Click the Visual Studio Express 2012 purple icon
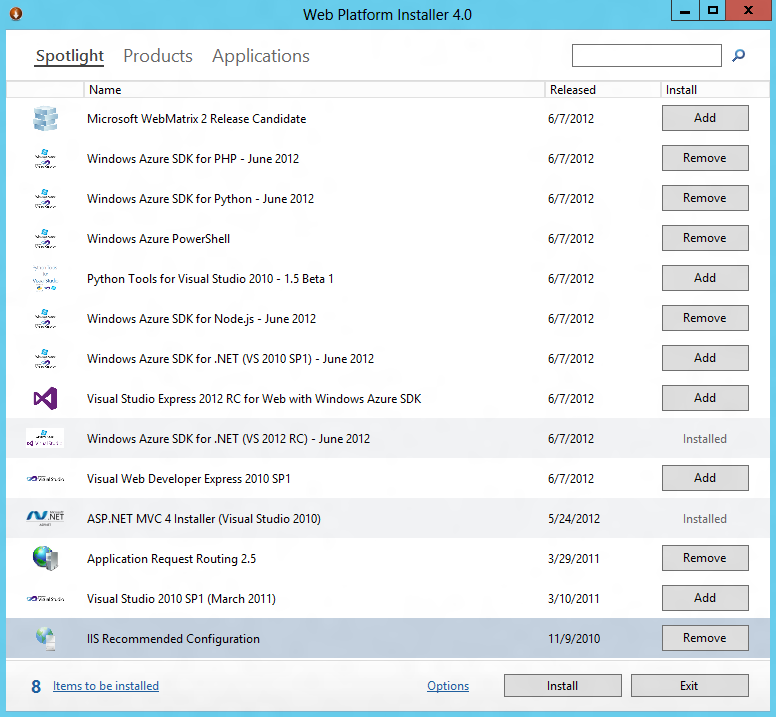This screenshot has height=717, width=776. (x=46, y=399)
